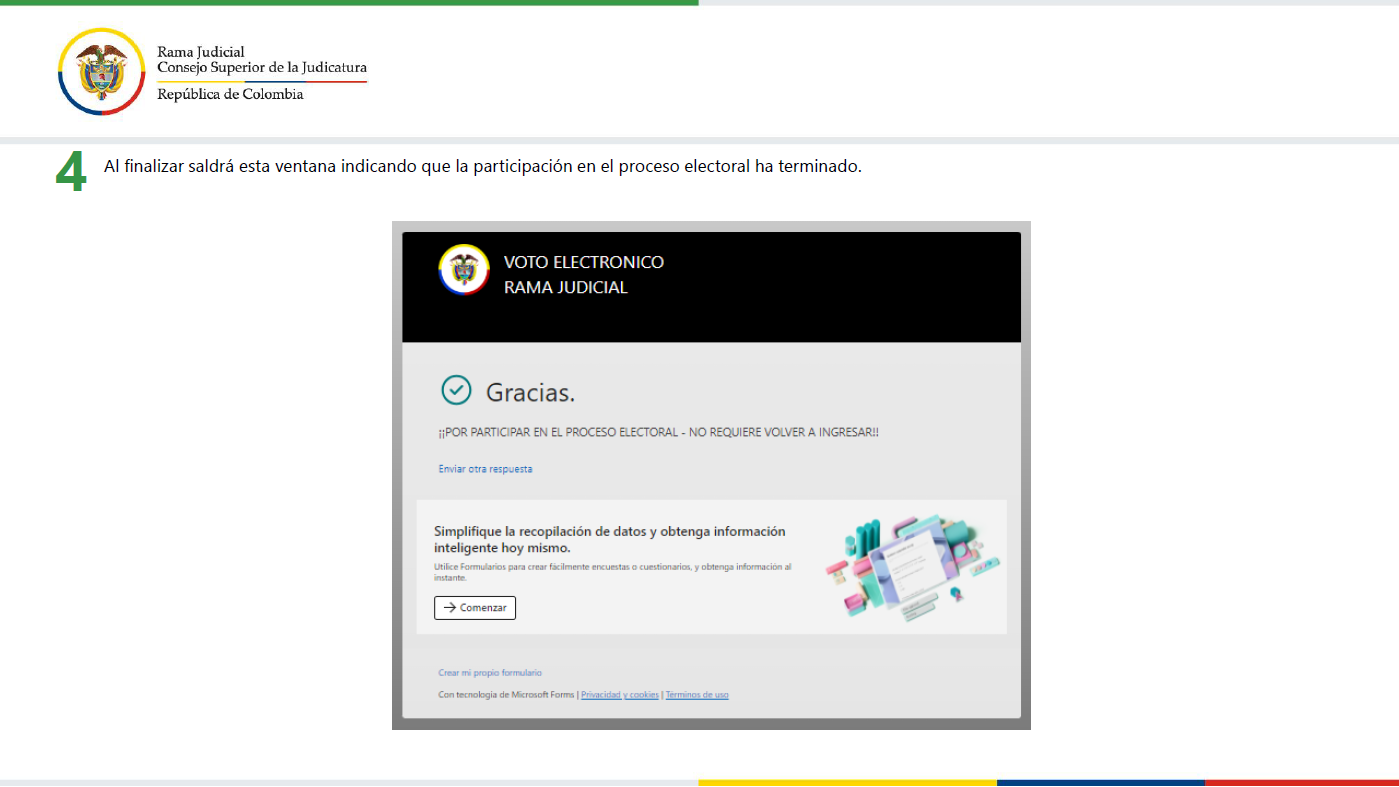Click the "Enviar otra respuesta" link
Screen dimensions: 1399x787
click(x=485, y=469)
